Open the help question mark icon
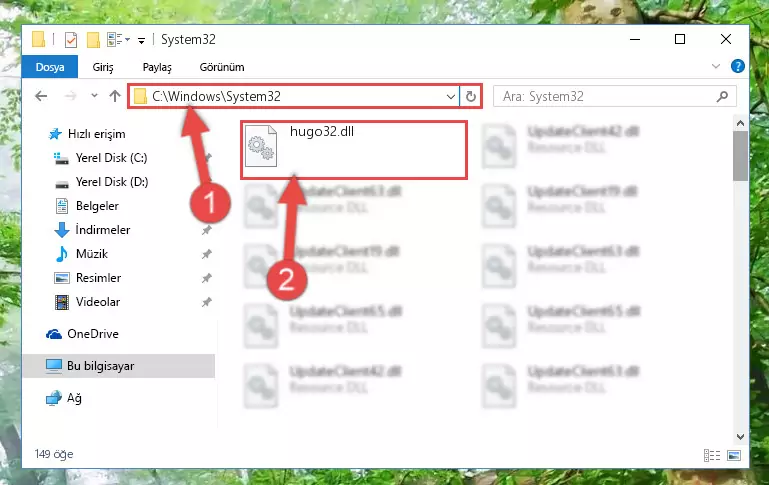The image size is (769, 485). pyautogui.click(x=737, y=66)
